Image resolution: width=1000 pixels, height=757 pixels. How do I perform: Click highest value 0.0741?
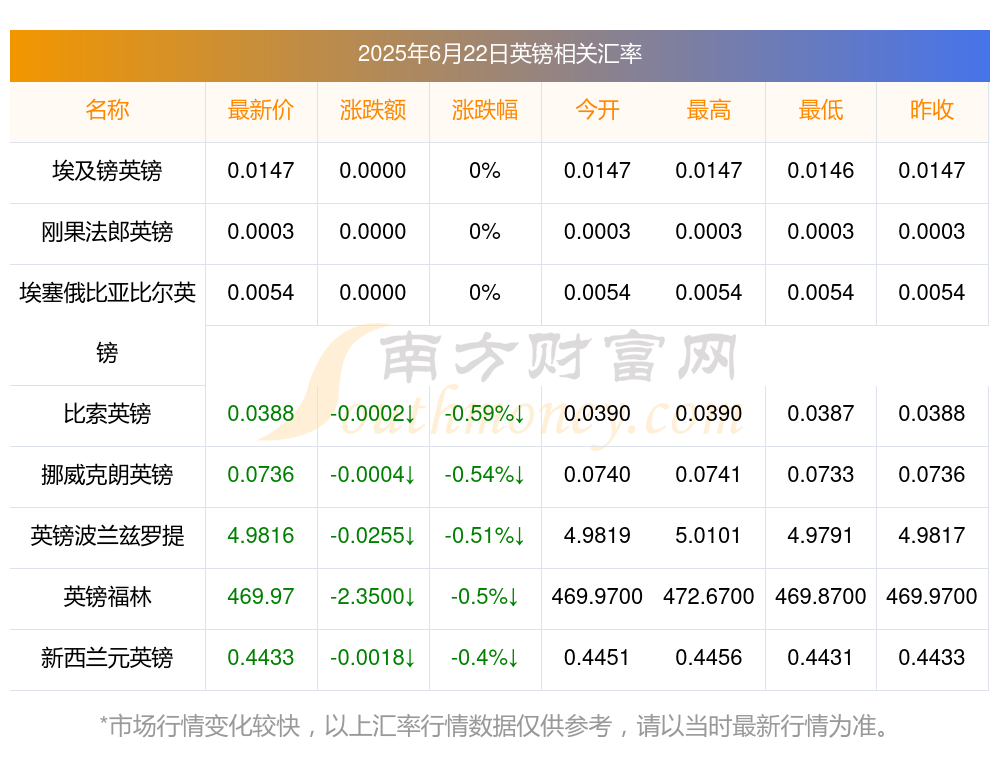point(709,475)
